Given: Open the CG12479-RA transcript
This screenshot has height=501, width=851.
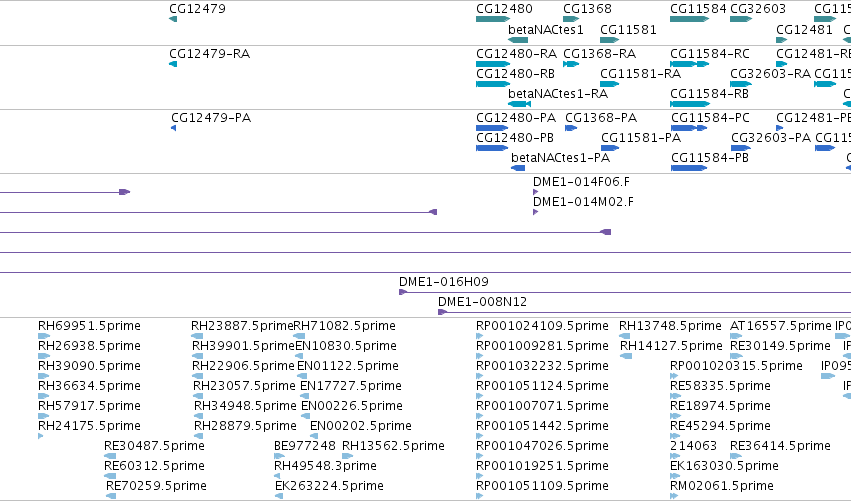Looking at the screenshot, I should tap(209, 54).
